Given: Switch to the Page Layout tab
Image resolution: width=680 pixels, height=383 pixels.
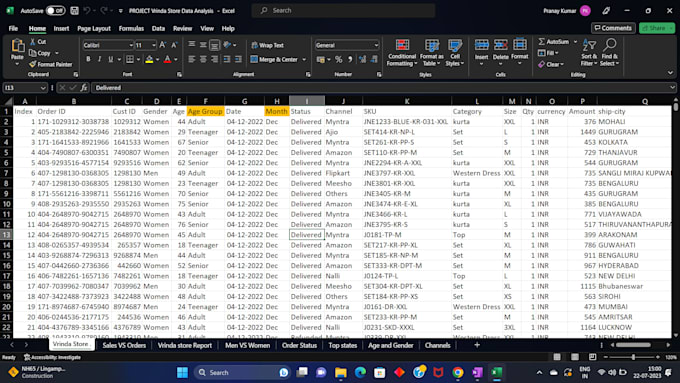Looking at the screenshot, I should (94, 28).
